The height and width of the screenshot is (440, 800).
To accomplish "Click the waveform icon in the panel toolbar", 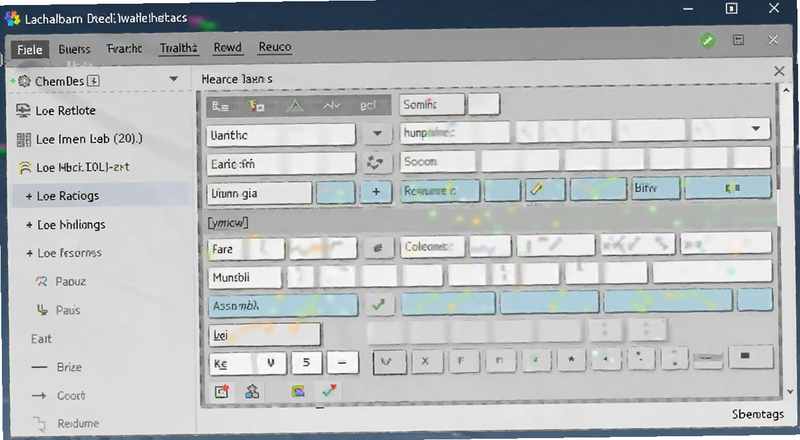I will click(x=332, y=106).
